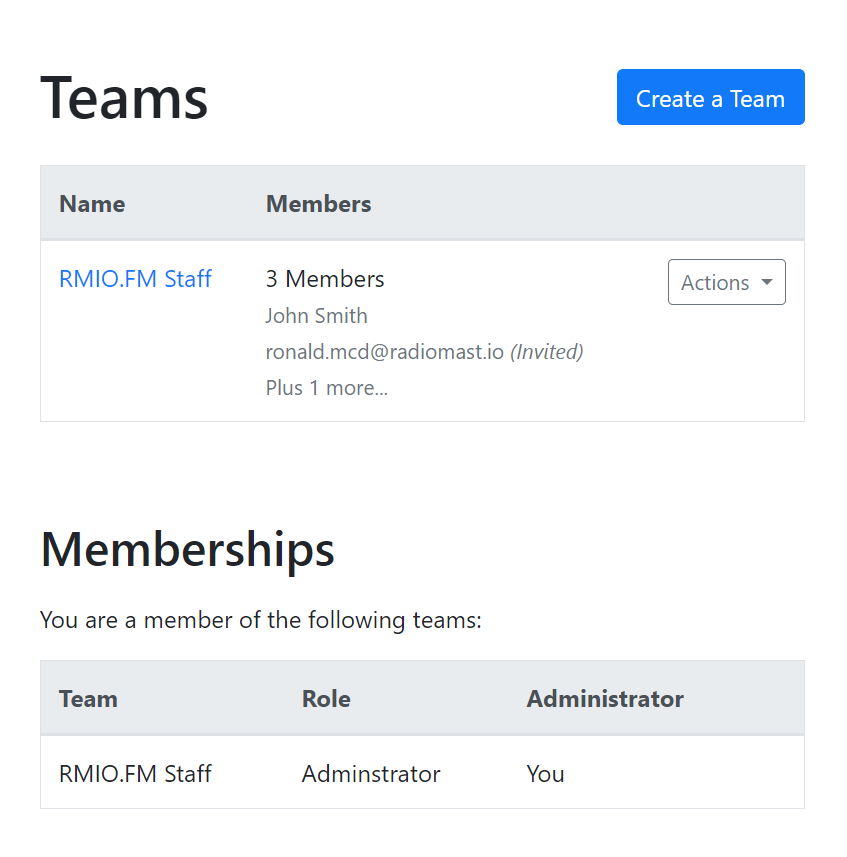Click the Administrator column header

pos(605,699)
